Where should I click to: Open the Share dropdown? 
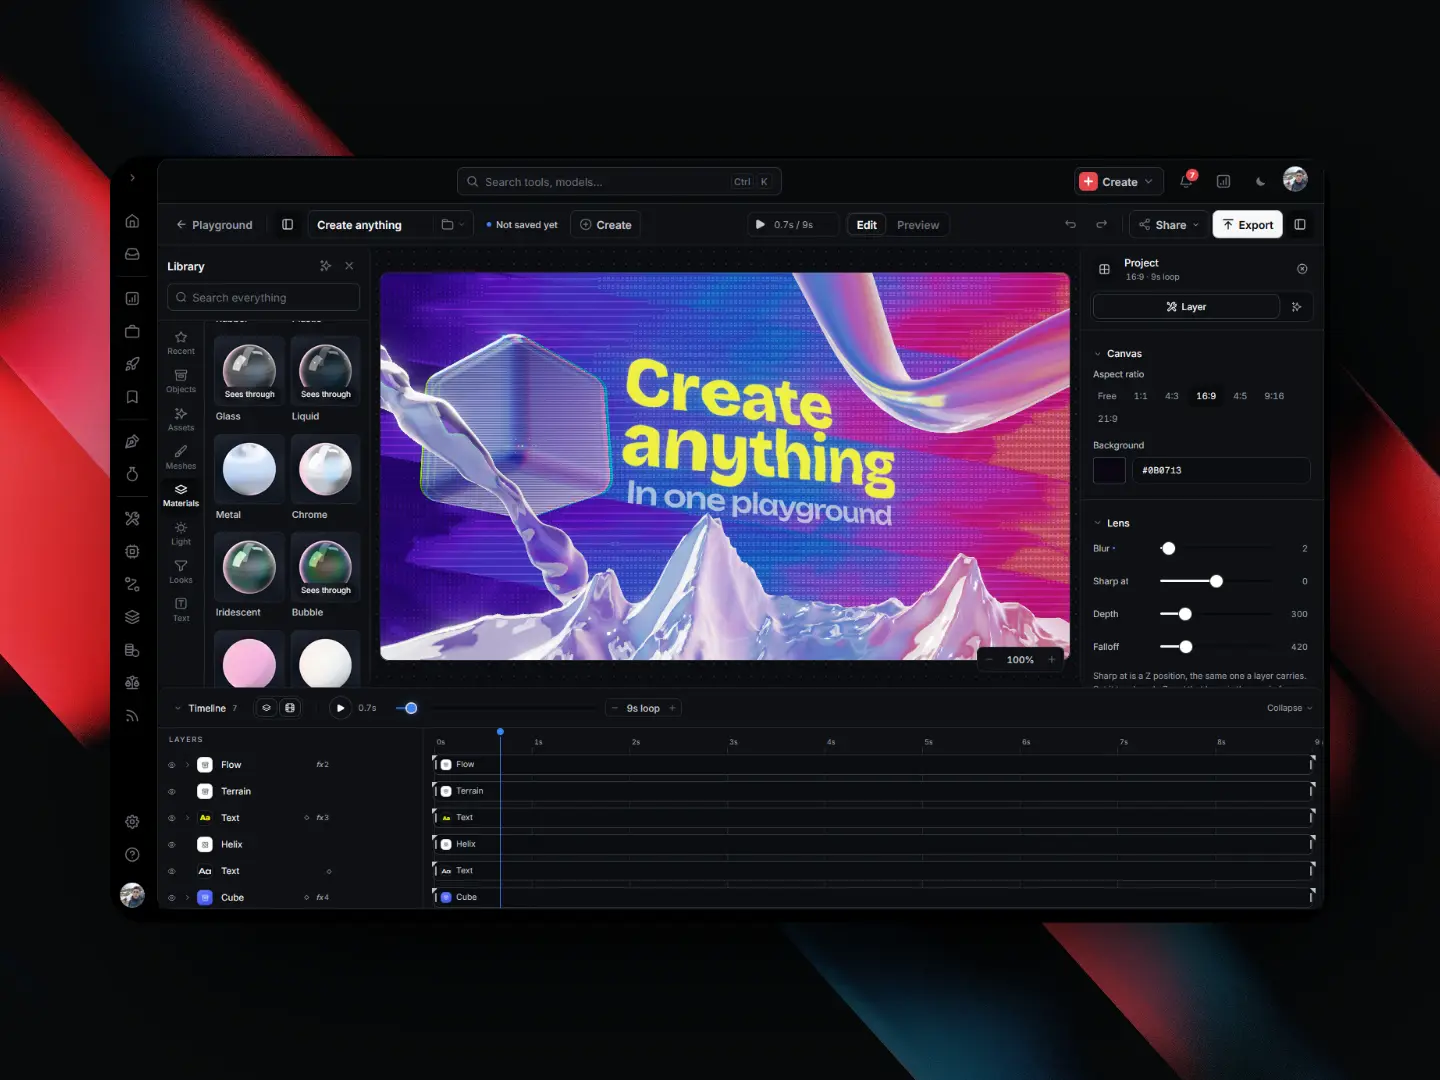click(x=1169, y=225)
